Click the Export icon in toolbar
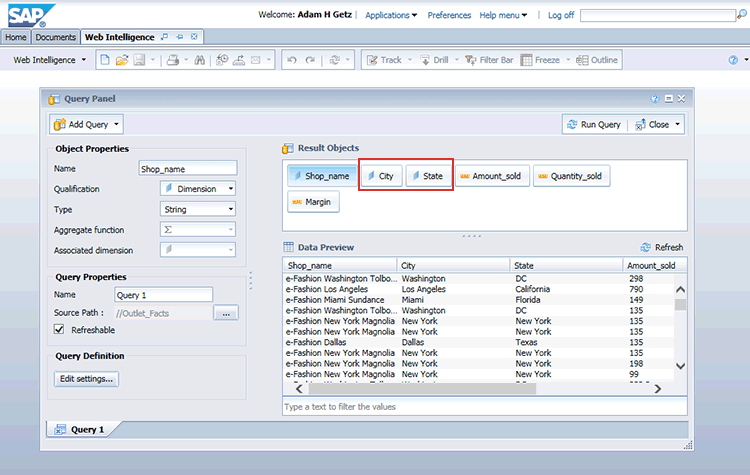The width and height of the screenshot is (750, 475). pyautogui.click(x=239, y=60)
